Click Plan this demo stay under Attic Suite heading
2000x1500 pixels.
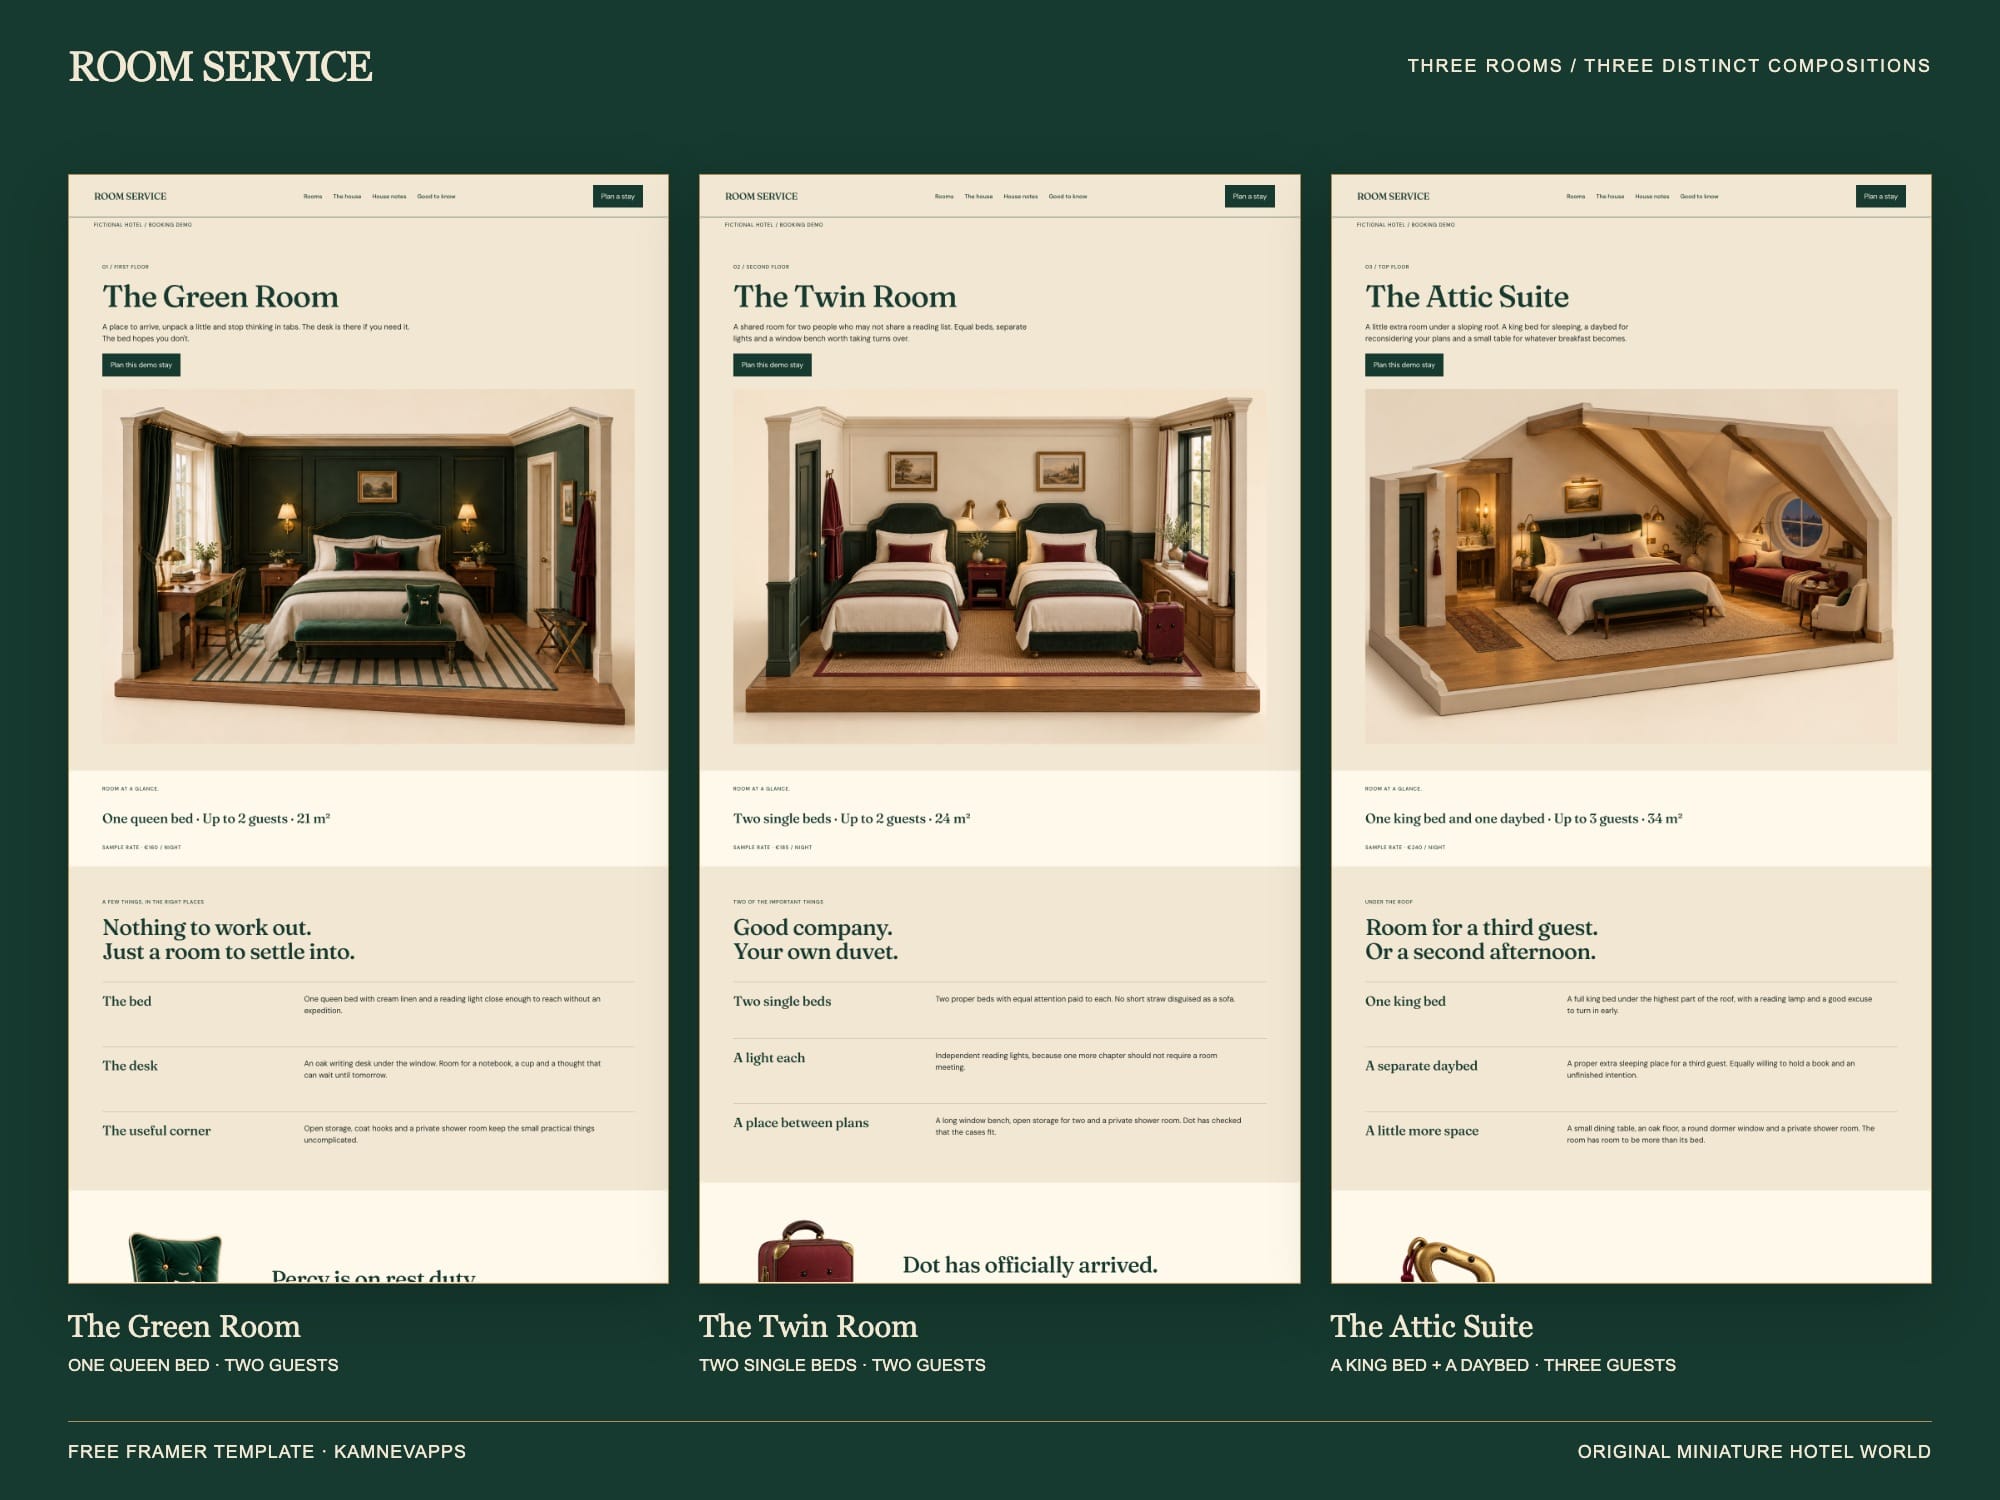click(x=1404, y=365)
